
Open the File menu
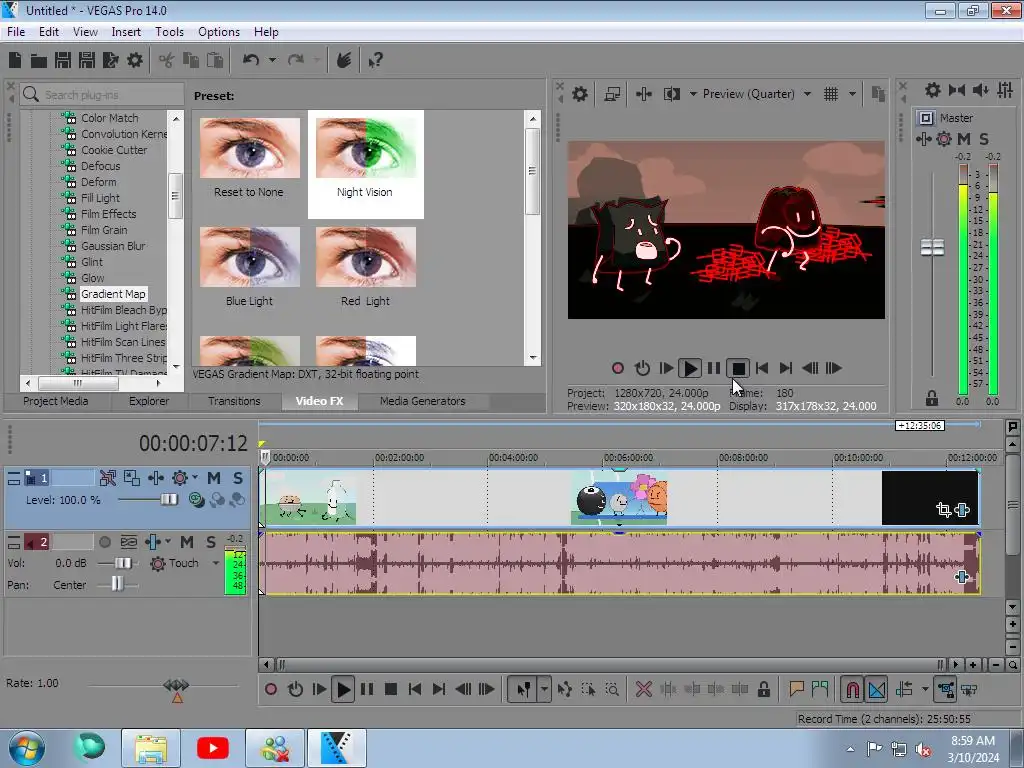coord(16,32)
